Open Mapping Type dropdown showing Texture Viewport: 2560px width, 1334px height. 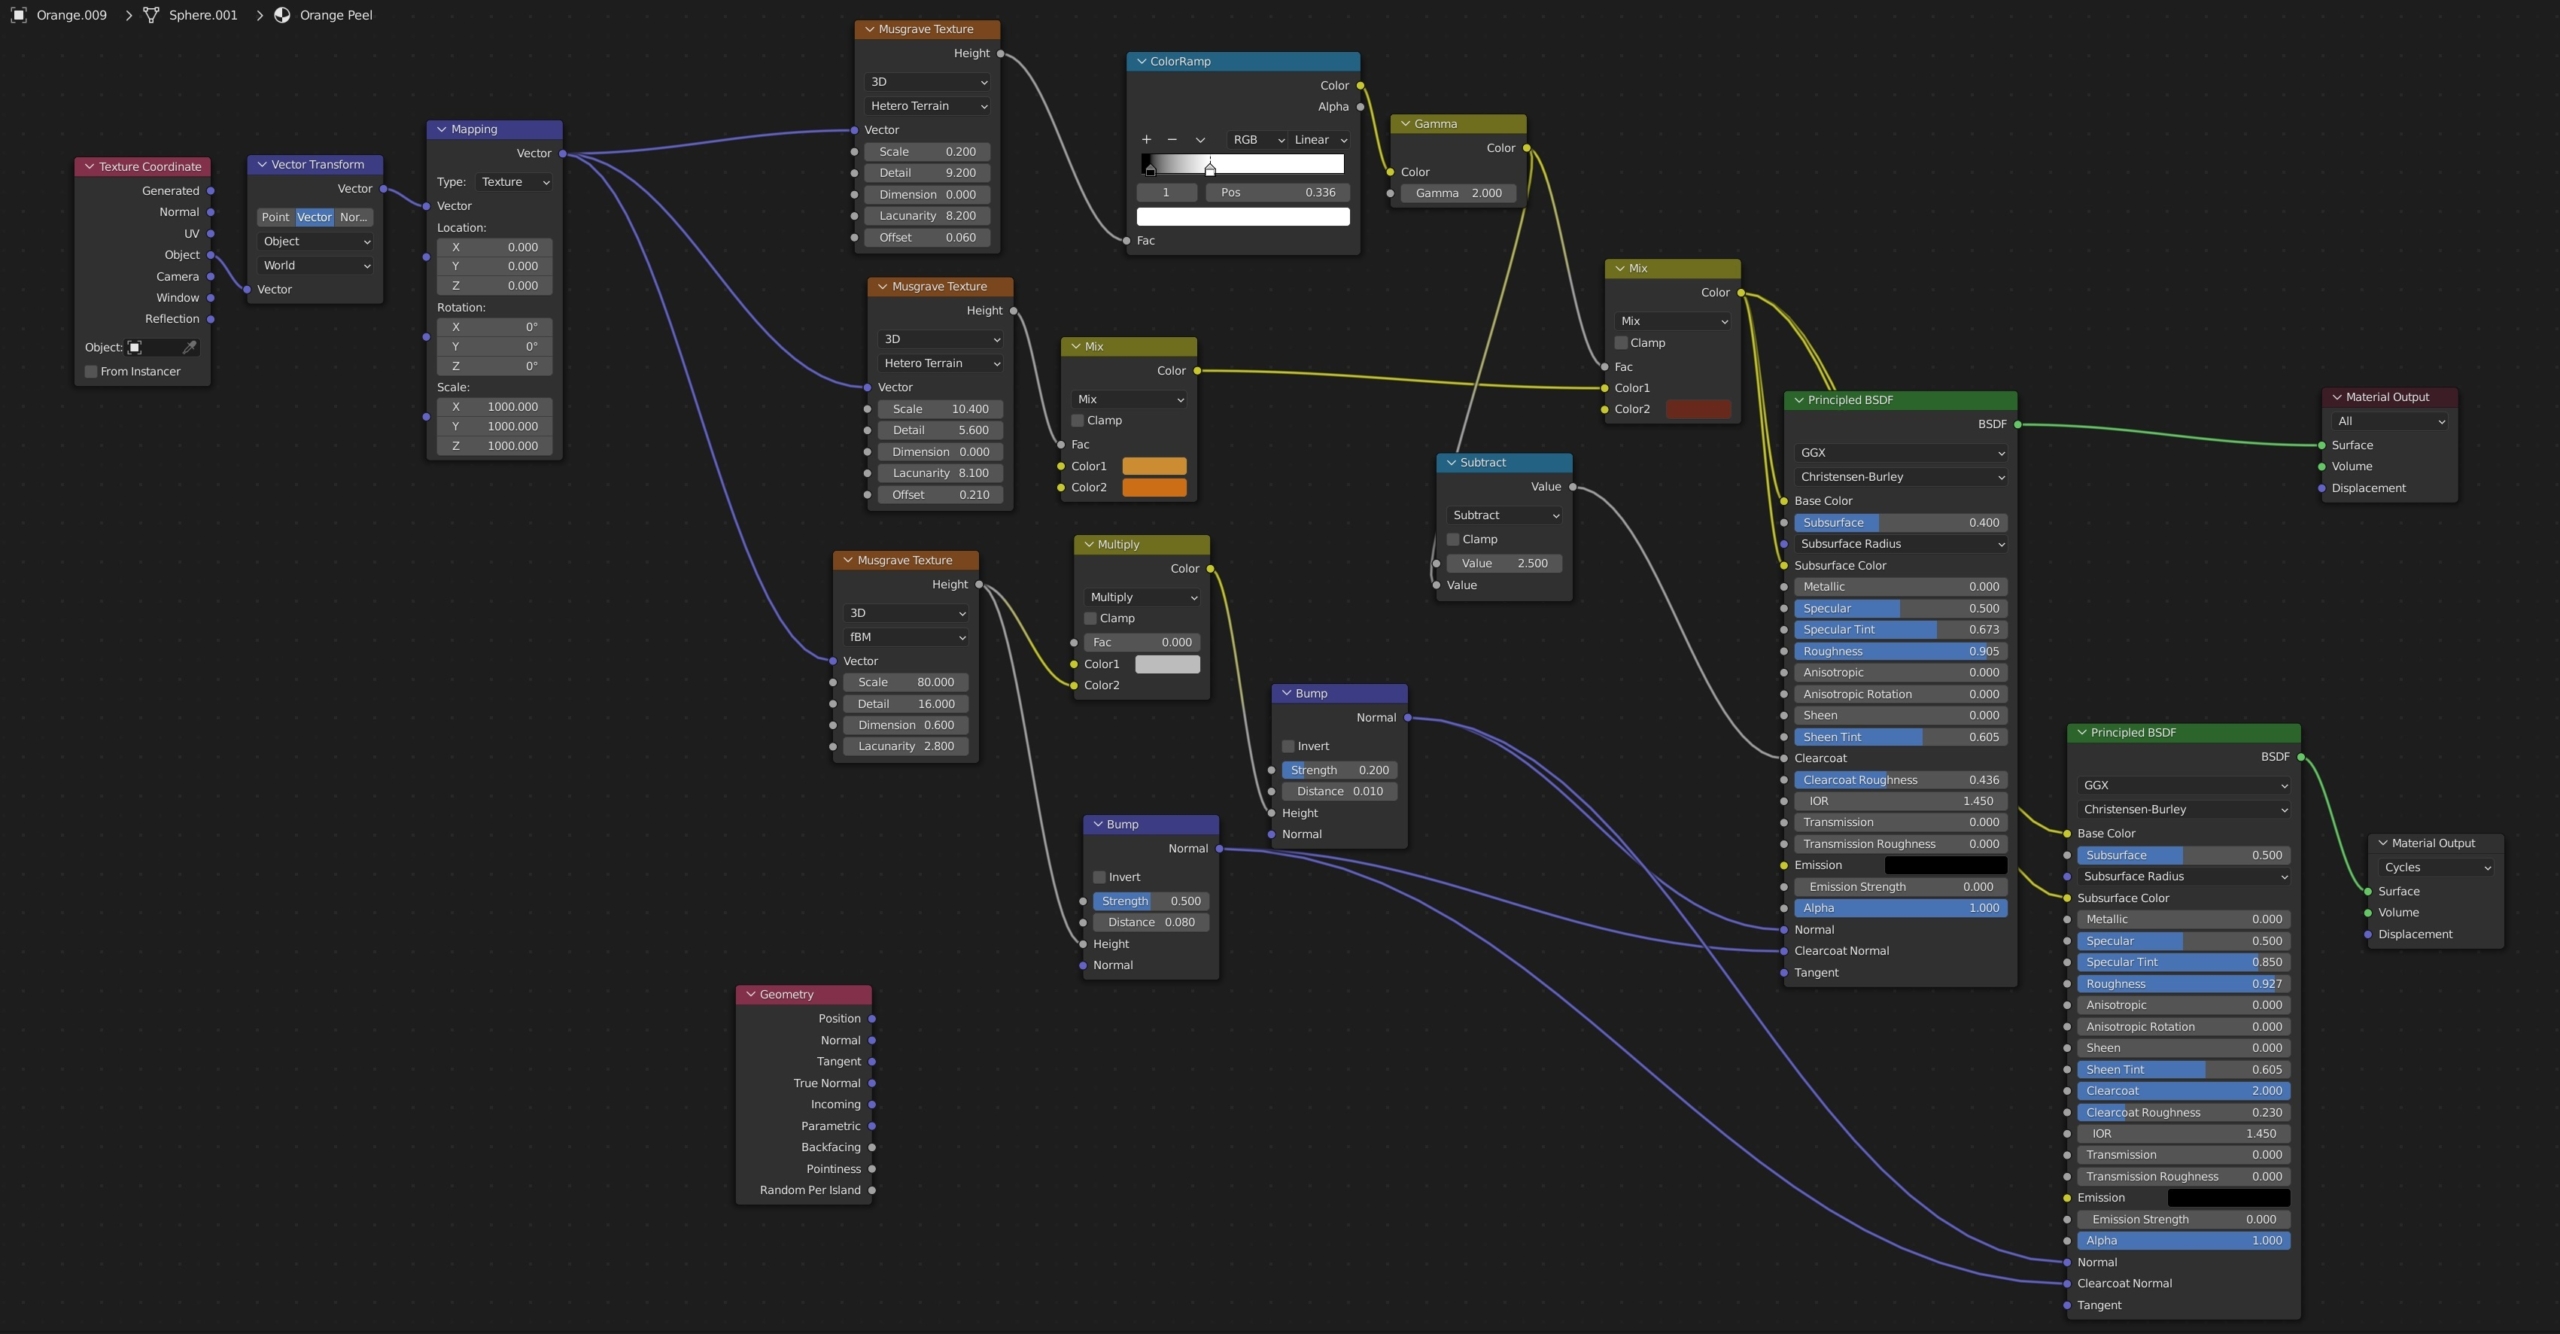coord(516,182)
